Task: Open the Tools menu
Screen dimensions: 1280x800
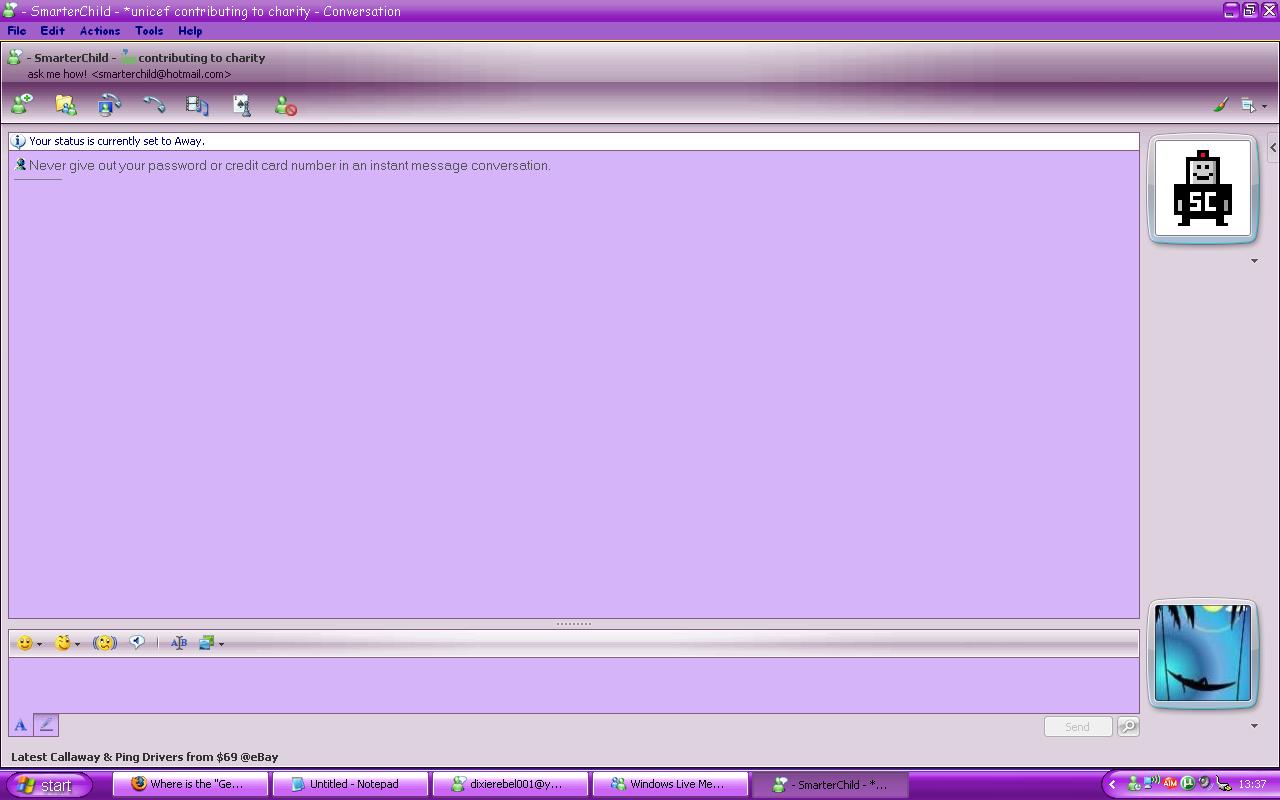Action: click(x=149, y=31)
